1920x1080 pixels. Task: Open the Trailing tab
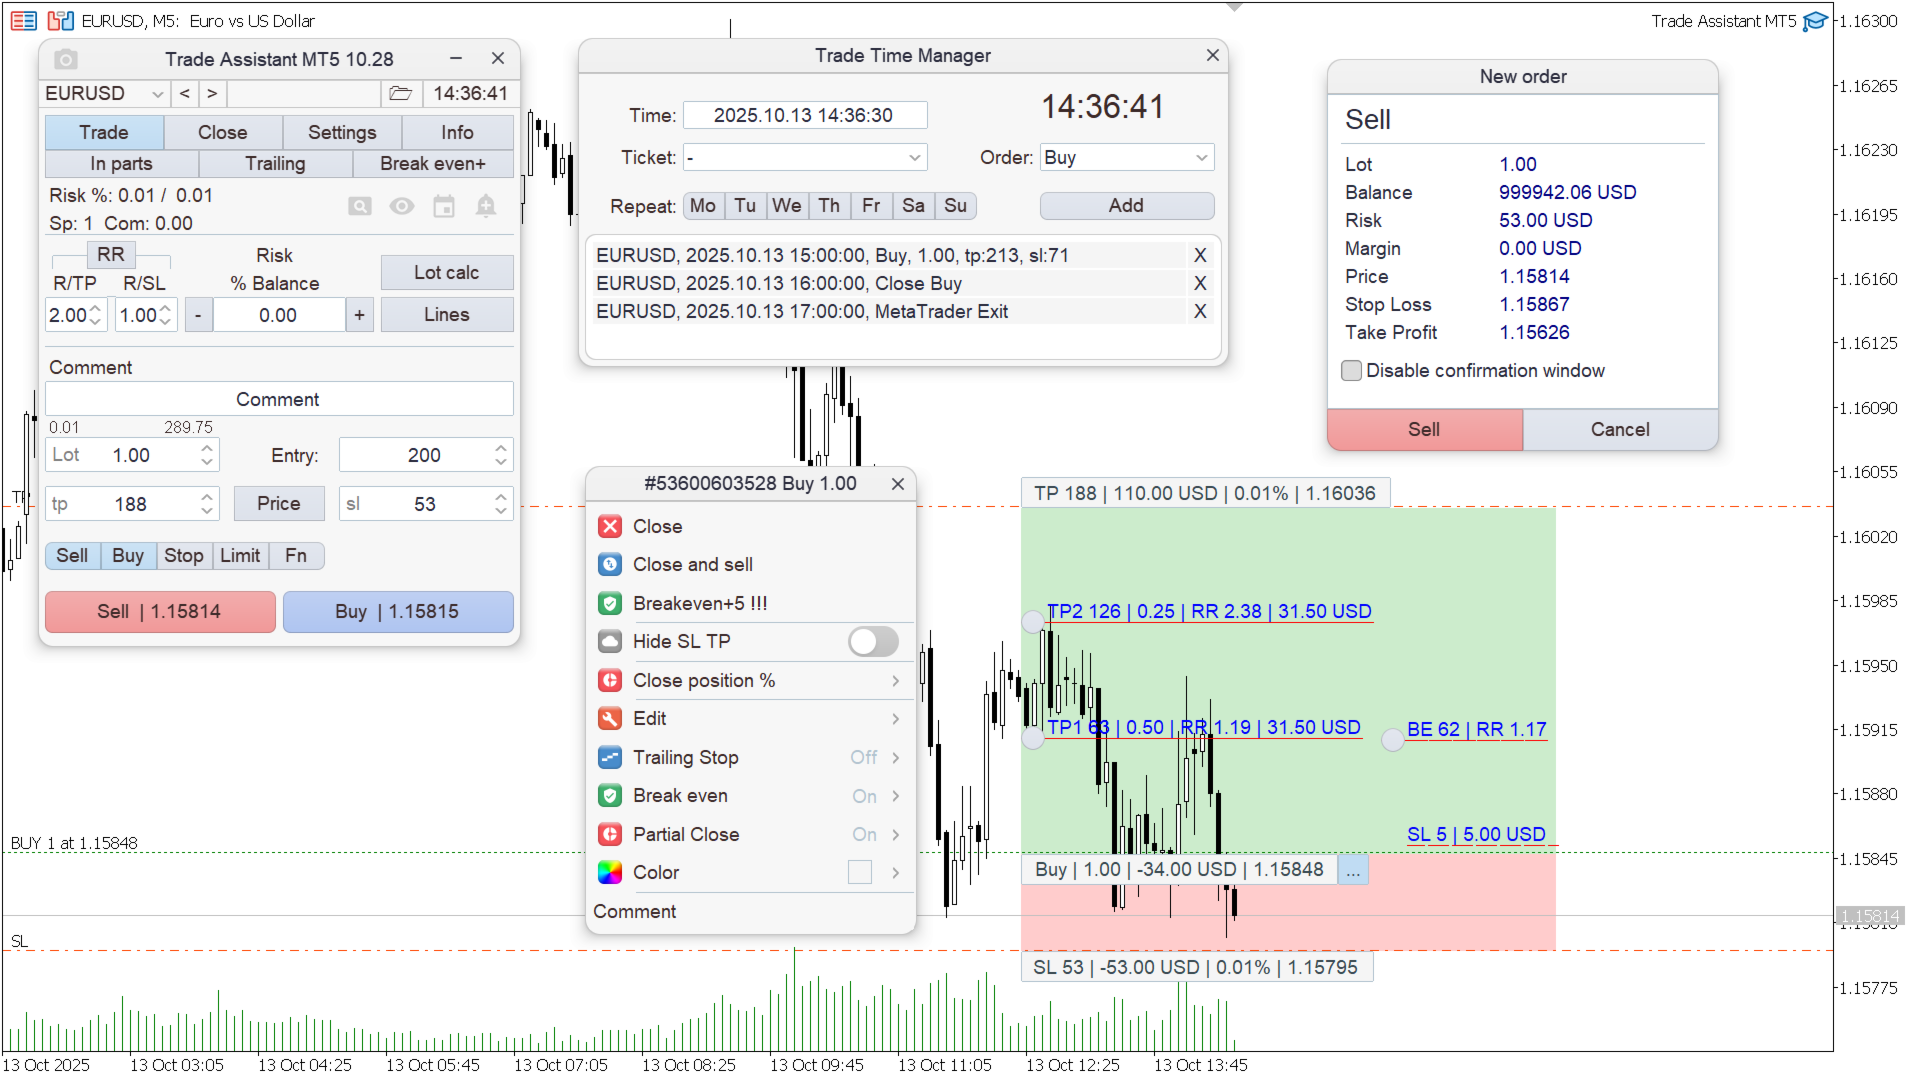point(275,163)
